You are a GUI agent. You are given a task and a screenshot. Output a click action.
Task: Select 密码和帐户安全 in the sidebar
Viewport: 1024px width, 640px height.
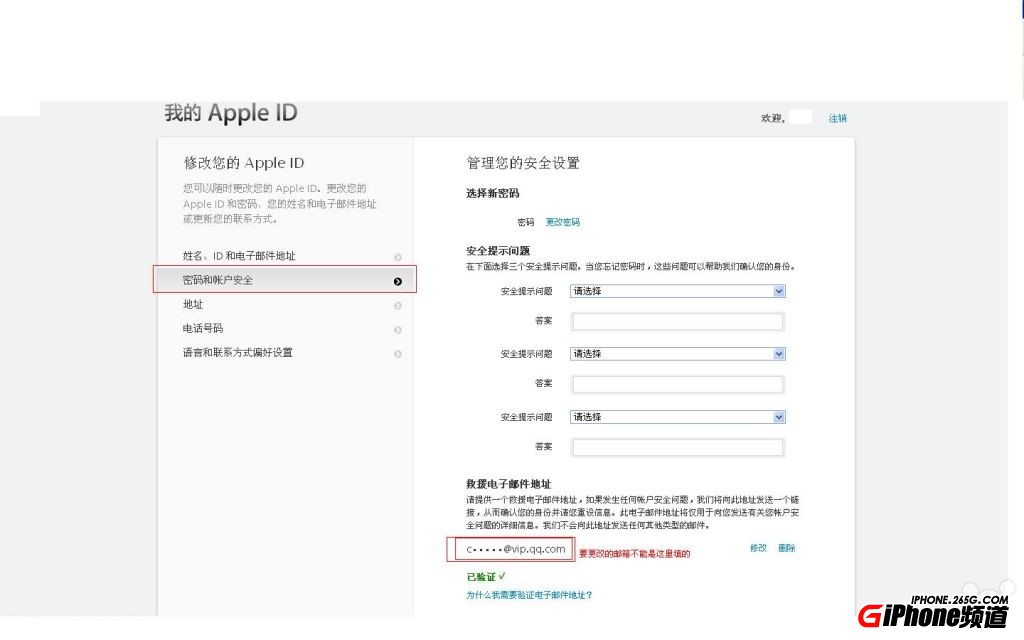220,280
